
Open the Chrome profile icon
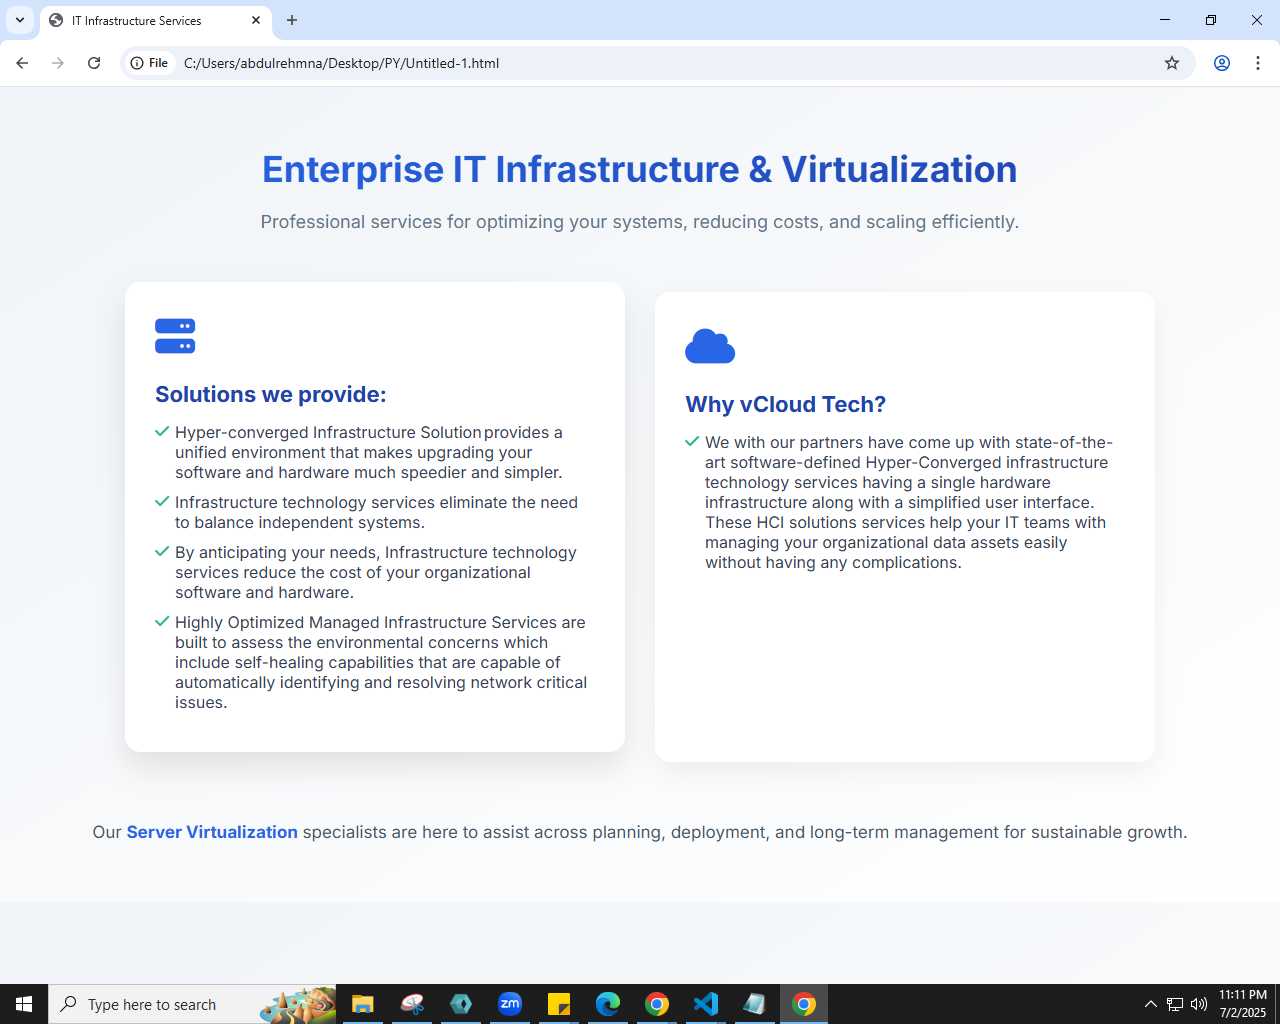coord(1222,63)
